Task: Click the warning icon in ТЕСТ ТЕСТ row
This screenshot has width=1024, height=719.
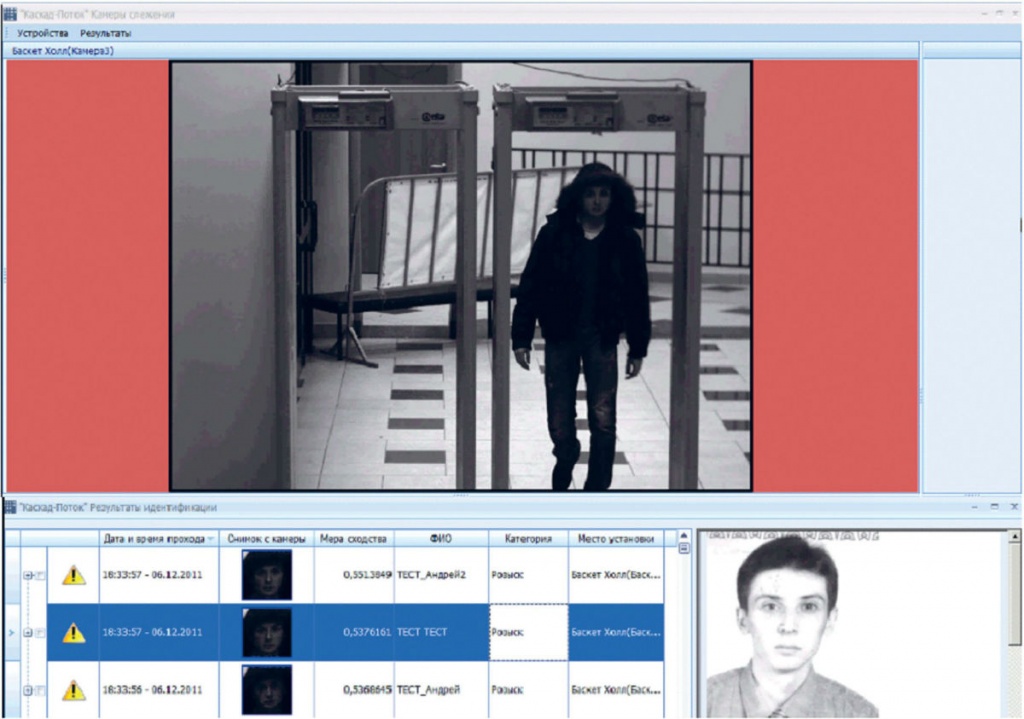Action: point(74,632)
